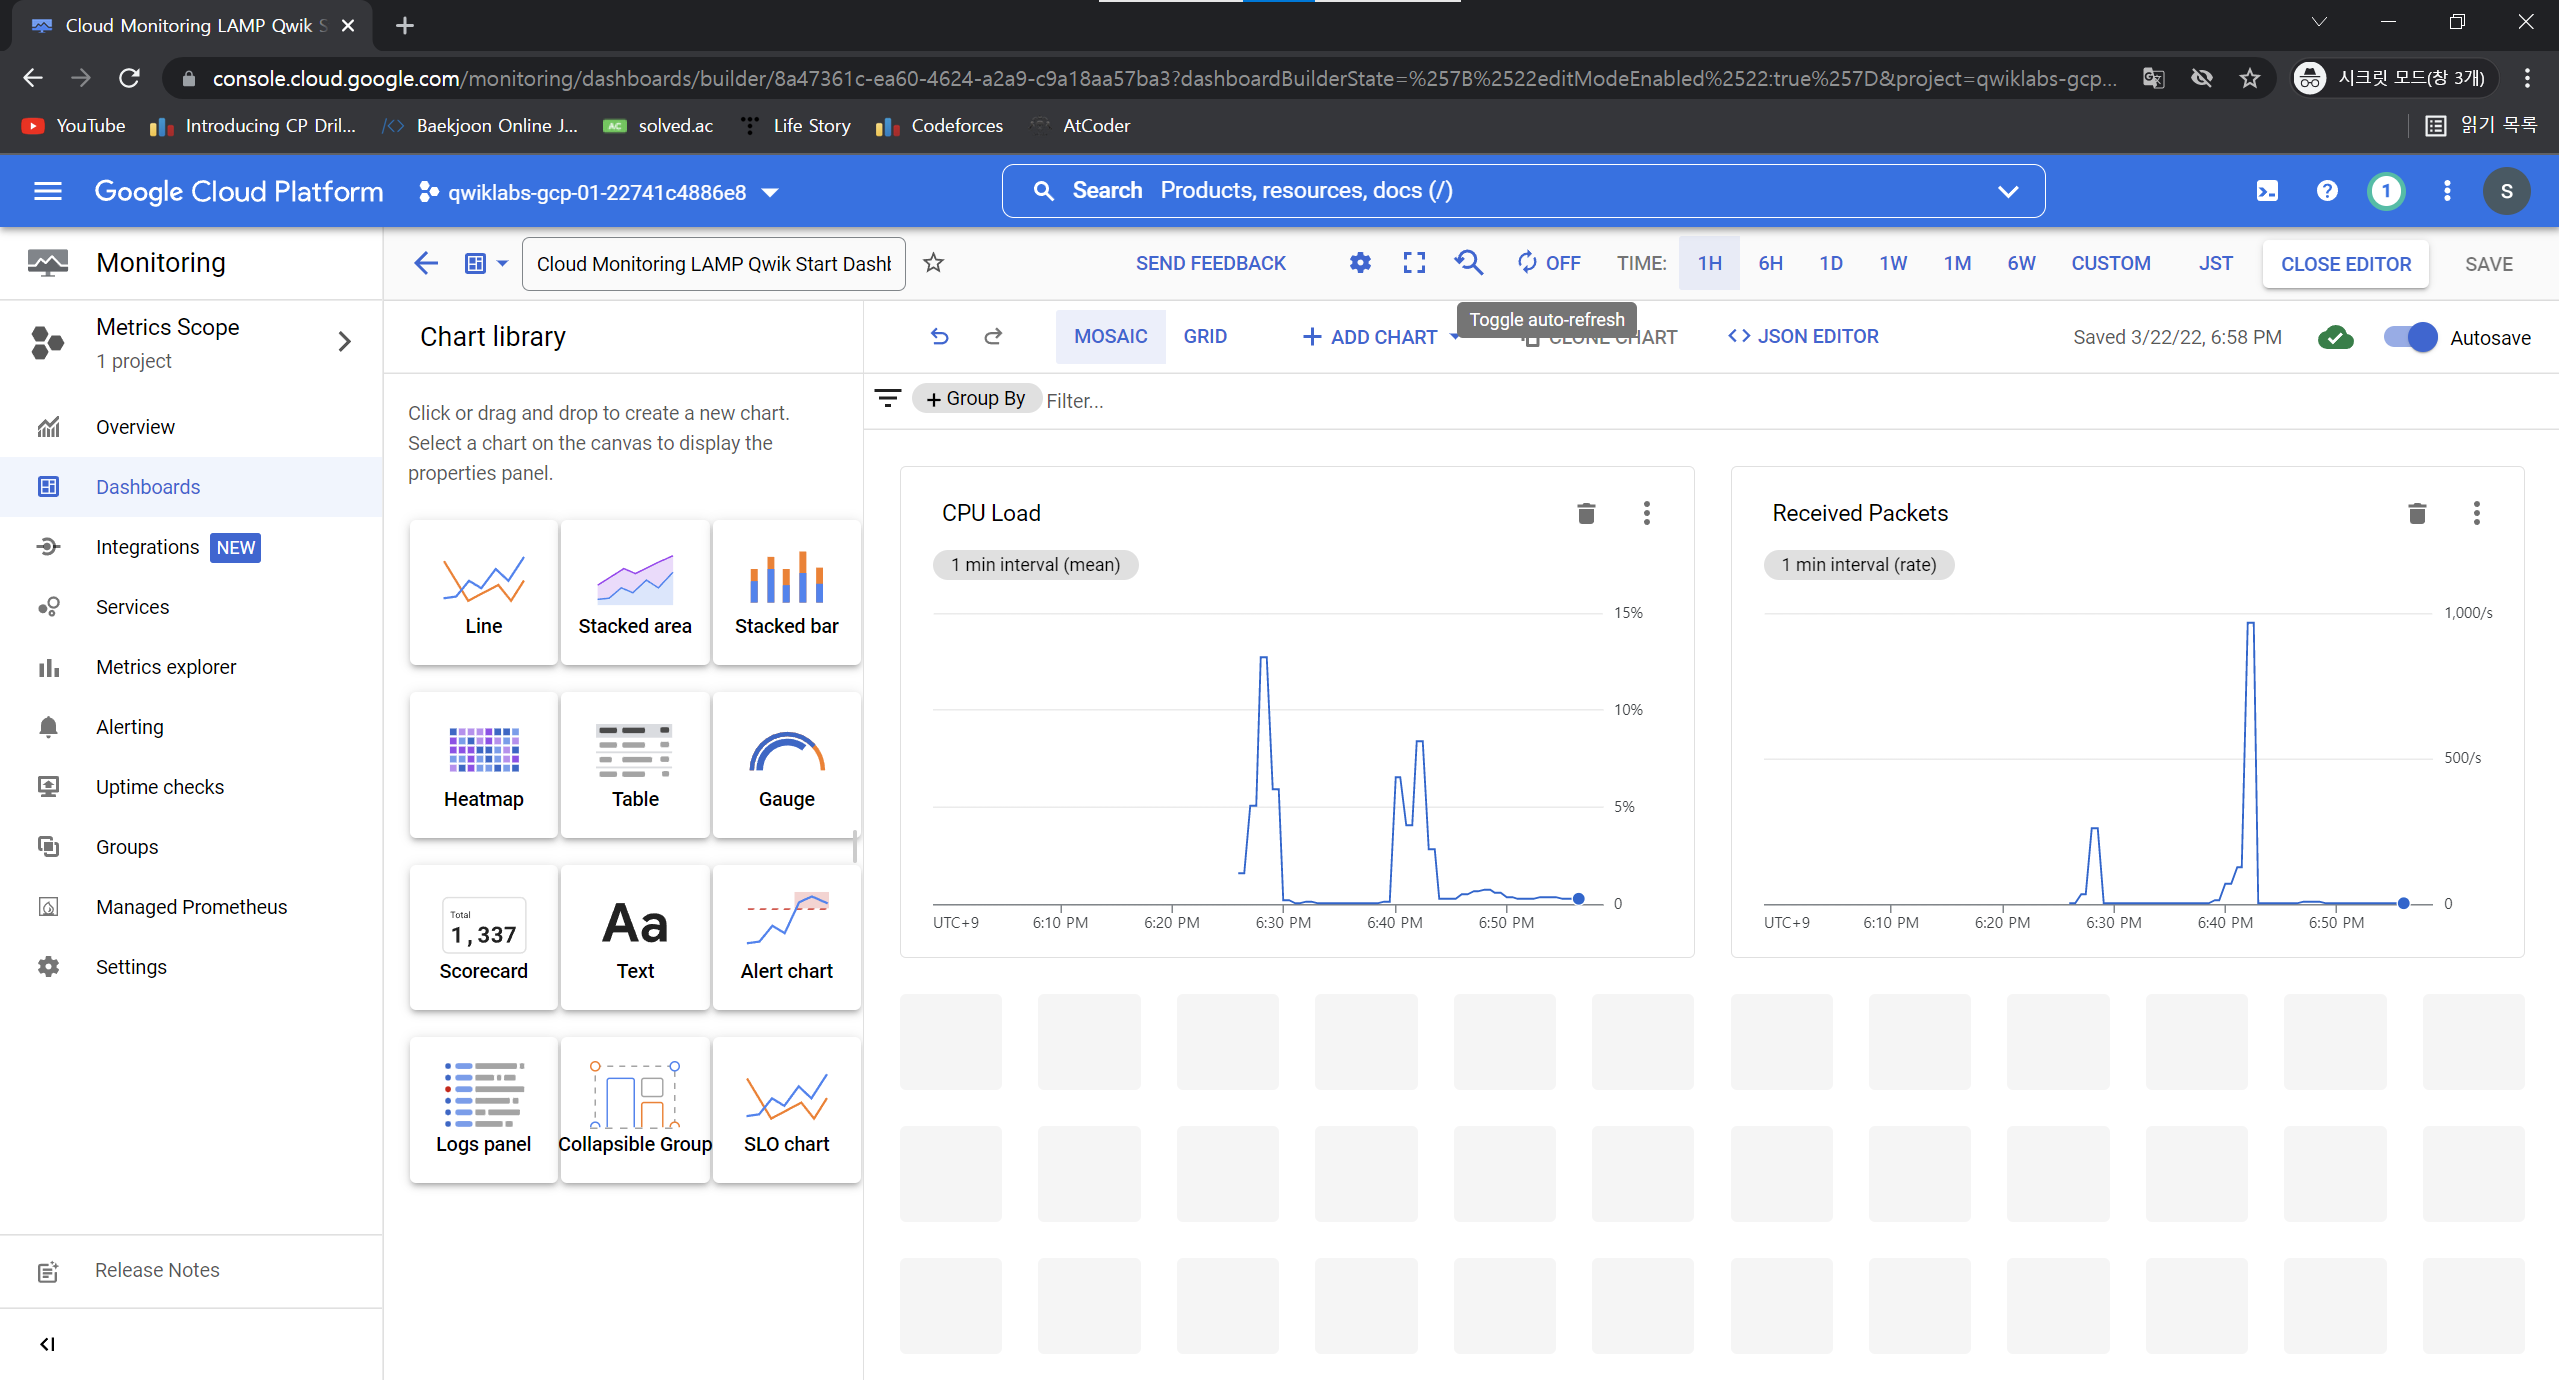Delete the CPU Load chart

1586,513
